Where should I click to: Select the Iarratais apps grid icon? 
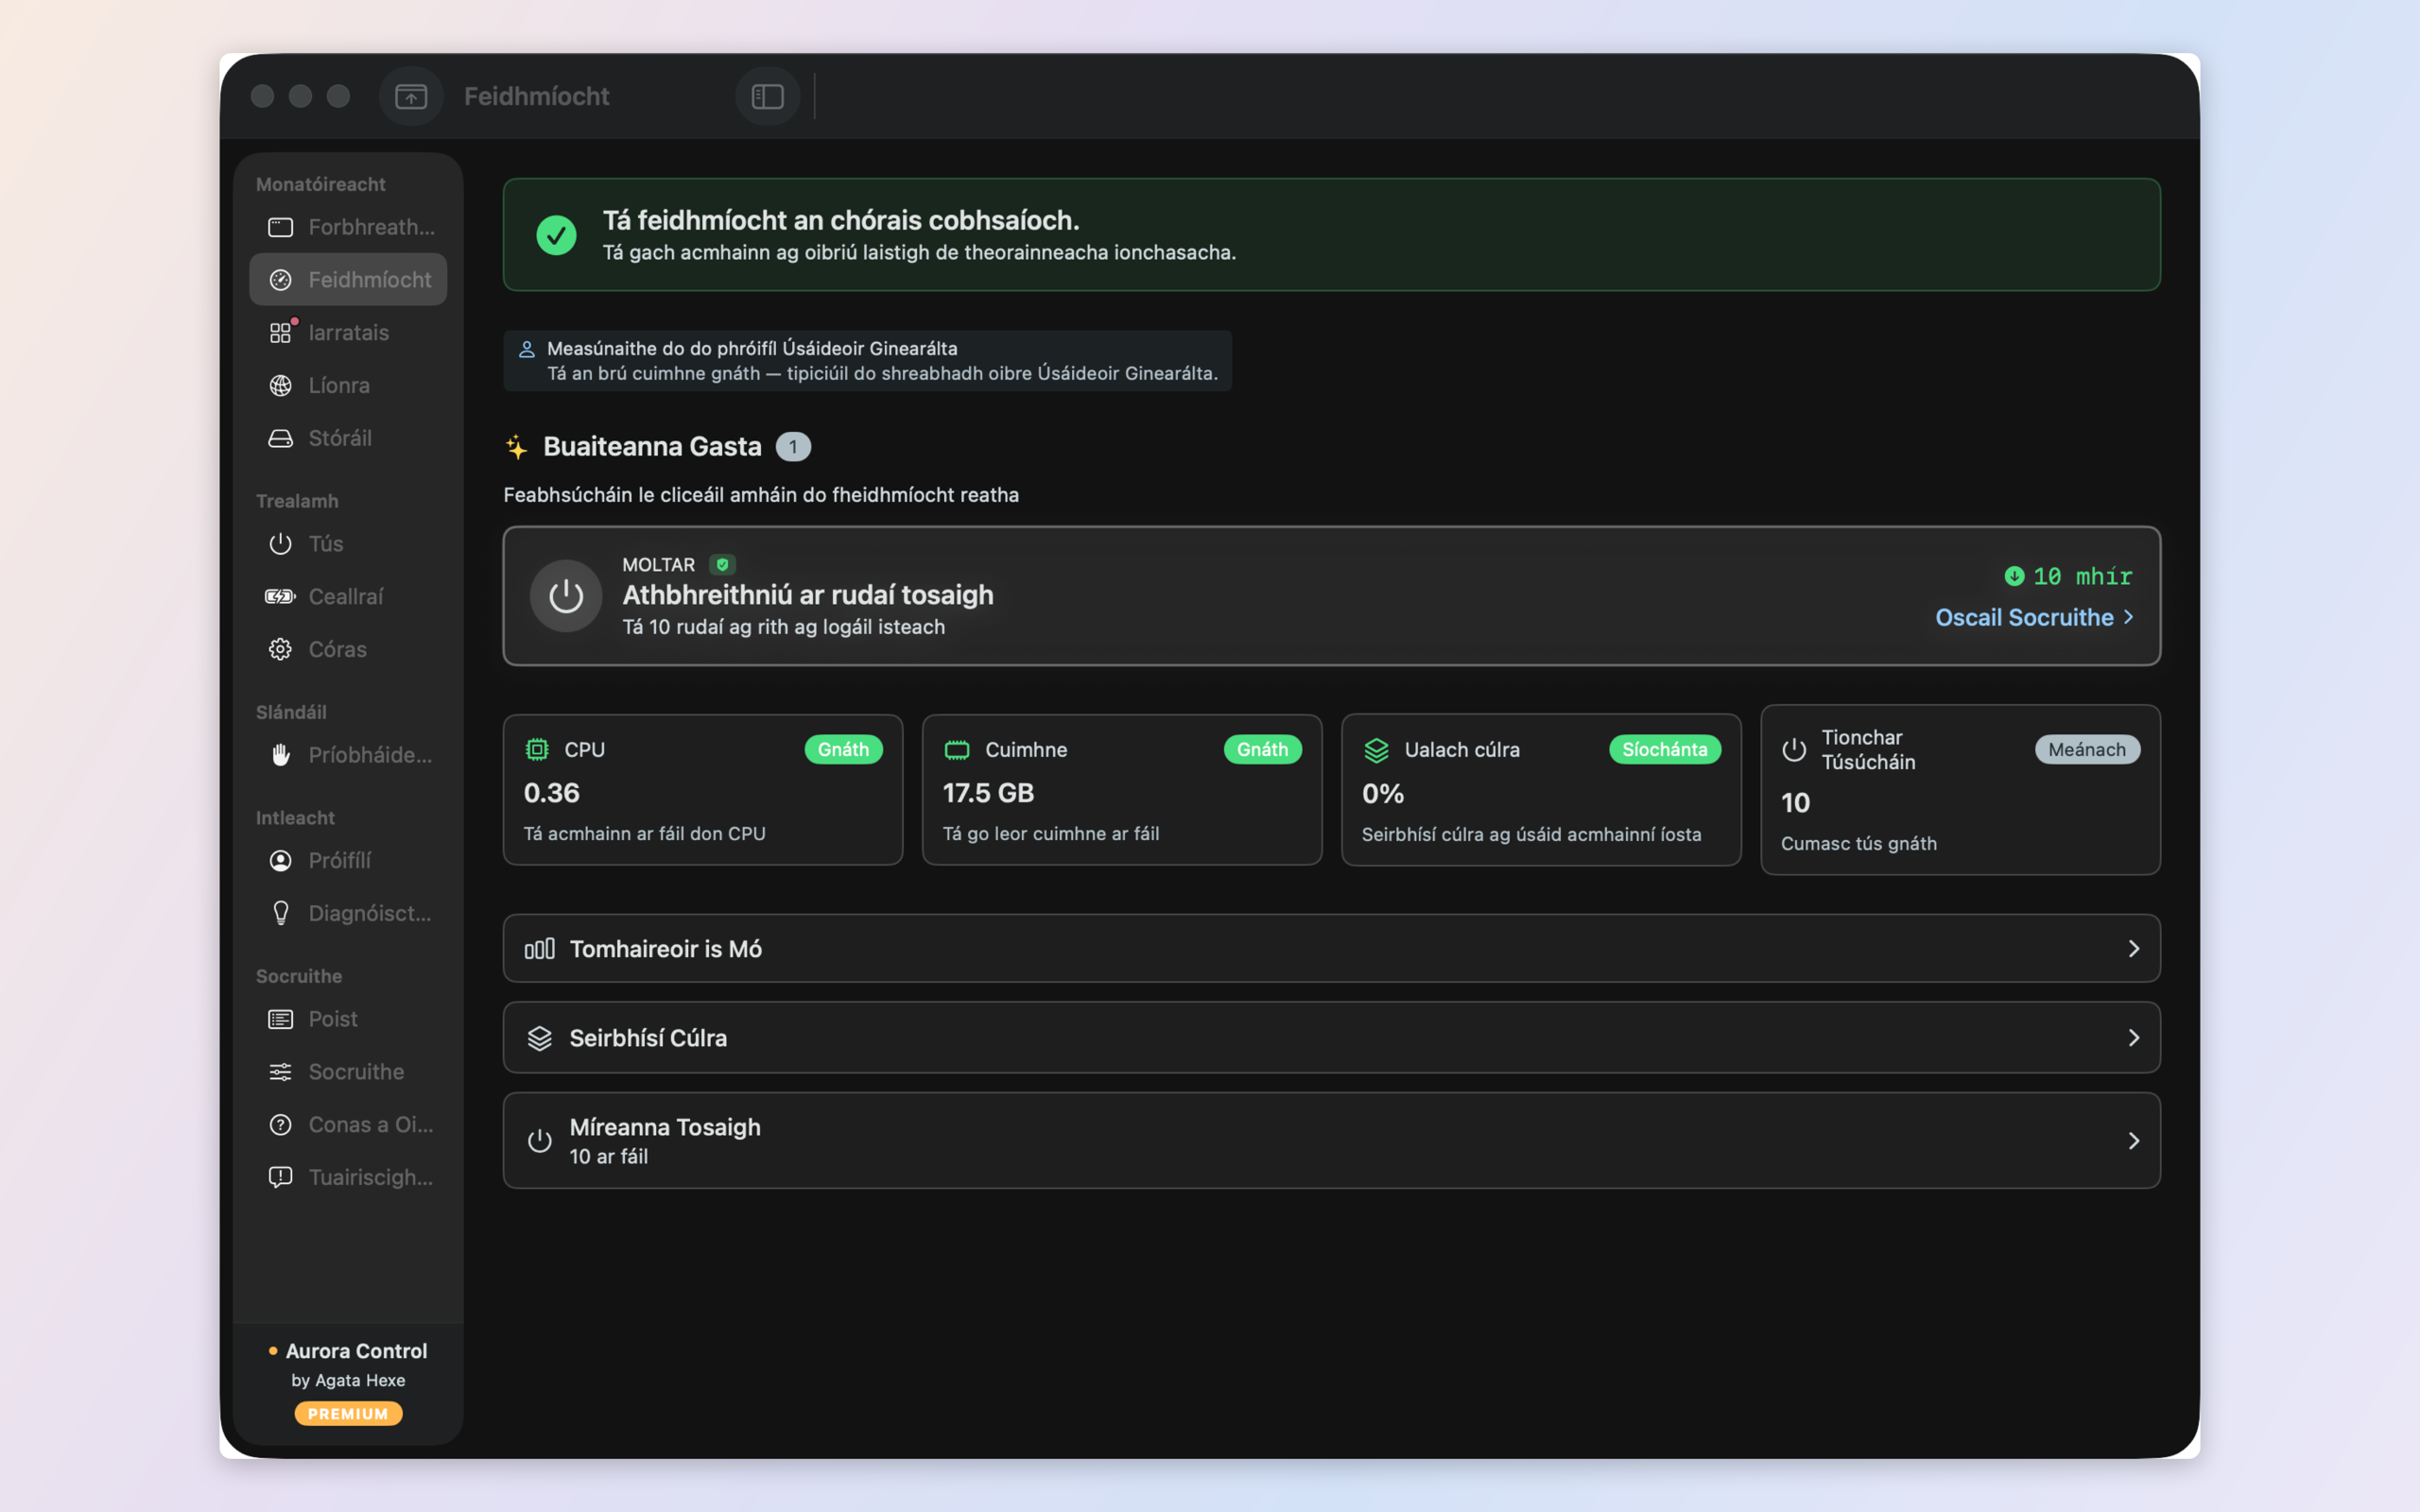point(281,333)
